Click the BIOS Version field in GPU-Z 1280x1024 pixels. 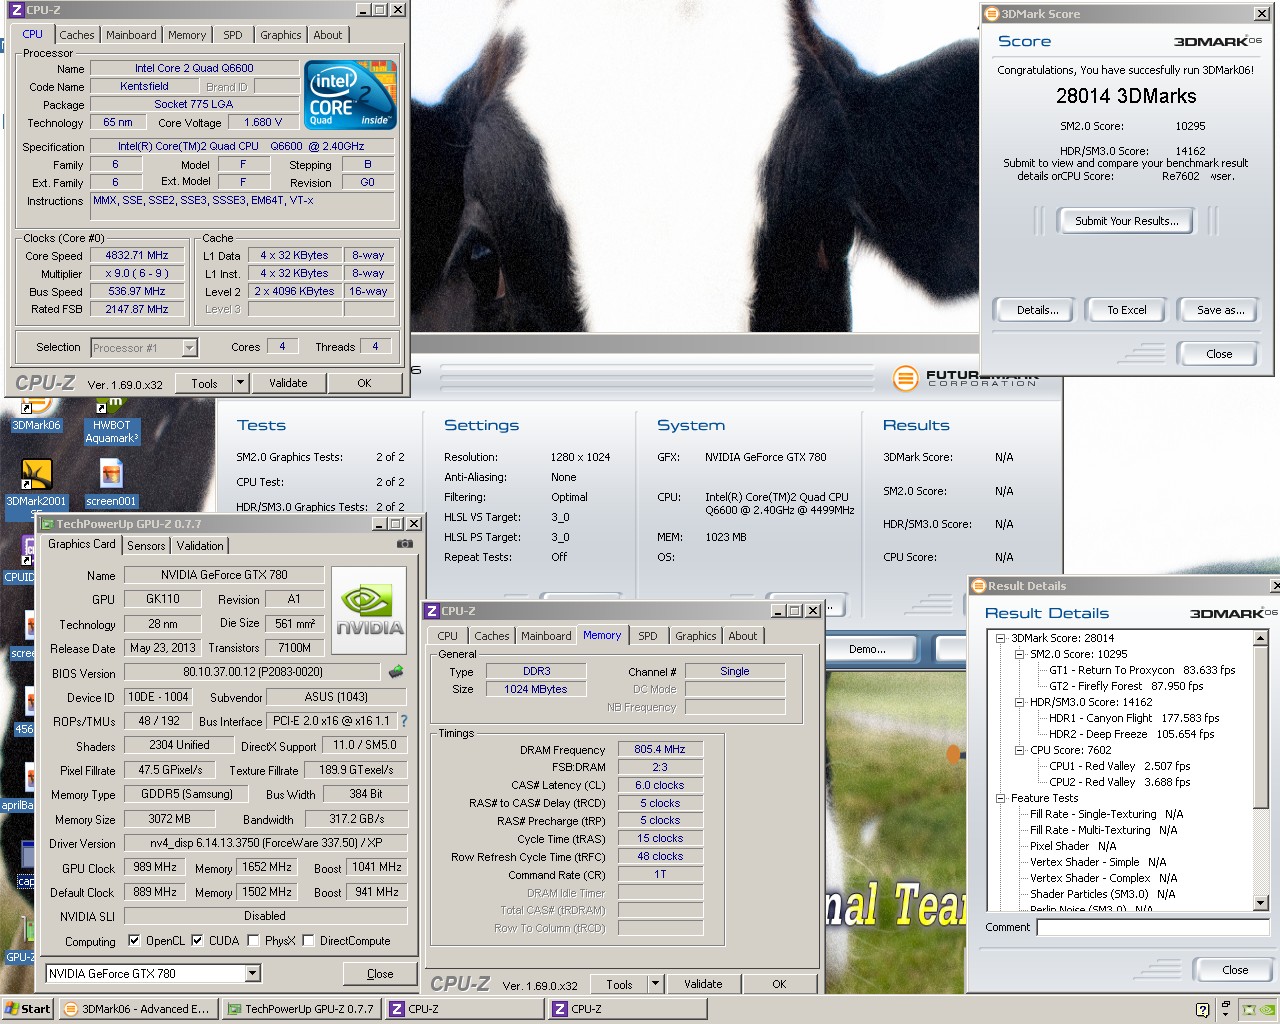click(252, 673)
